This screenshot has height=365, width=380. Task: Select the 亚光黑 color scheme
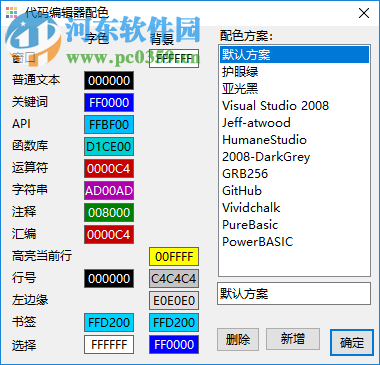pyautogui.click(x=294, y=88)
